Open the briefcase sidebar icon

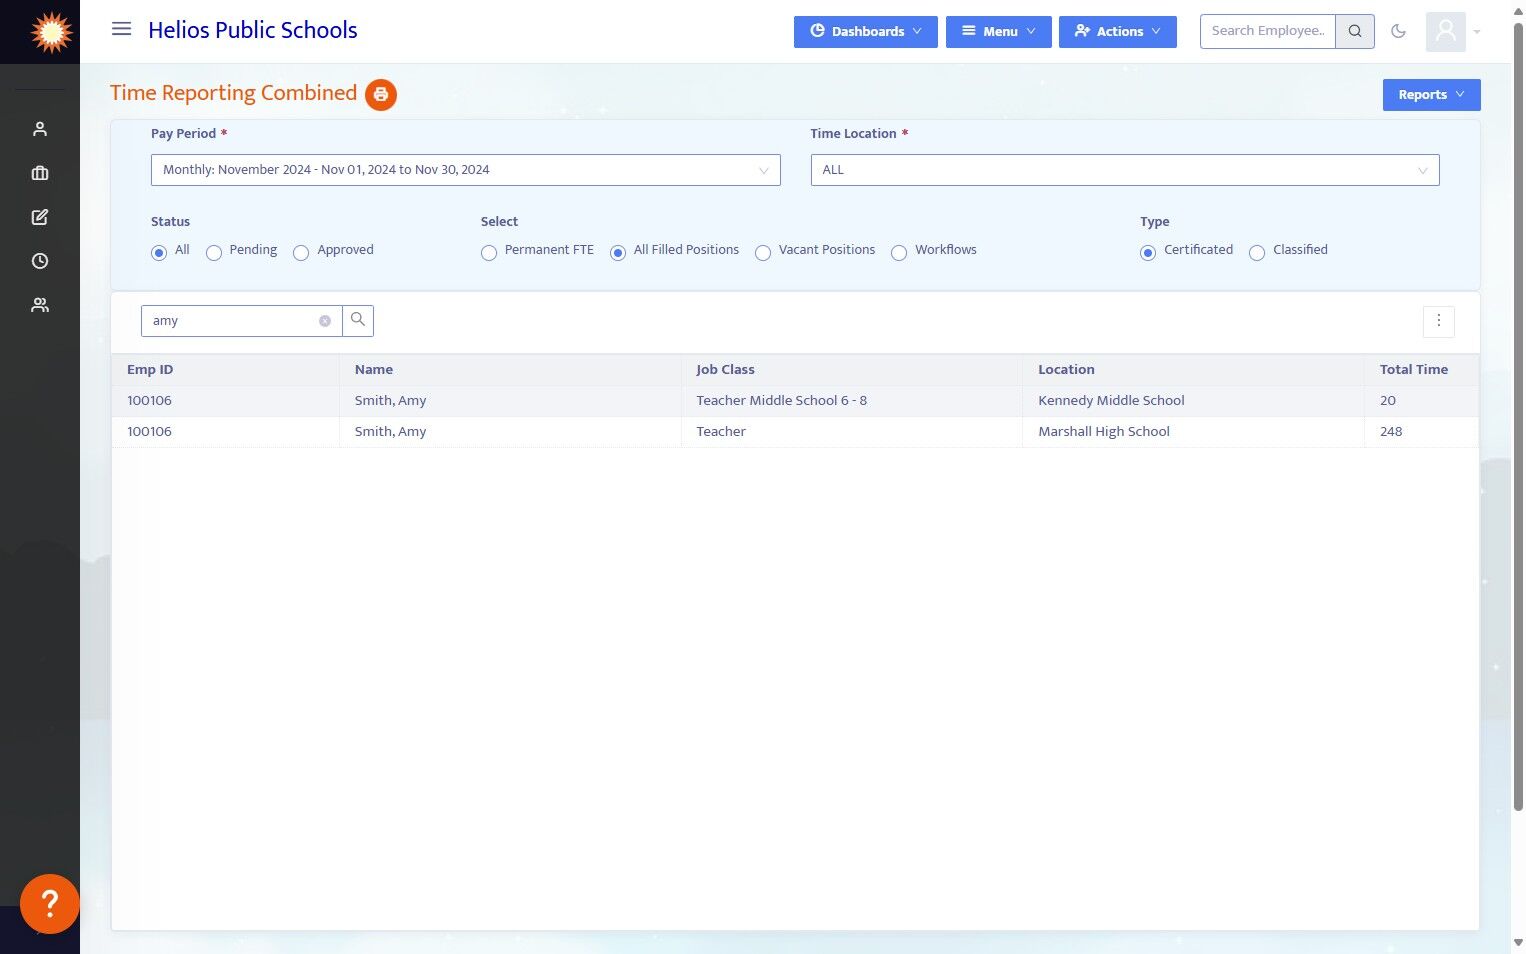[x=40, y=173]
